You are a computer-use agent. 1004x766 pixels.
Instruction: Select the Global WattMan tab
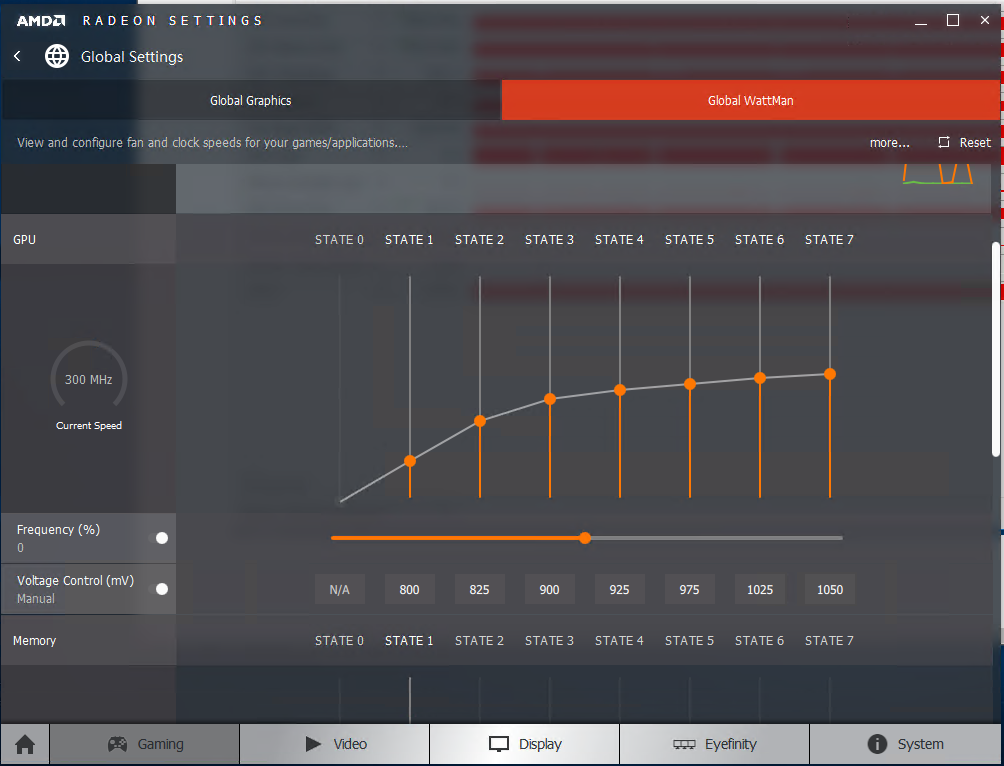coord(750,101)
